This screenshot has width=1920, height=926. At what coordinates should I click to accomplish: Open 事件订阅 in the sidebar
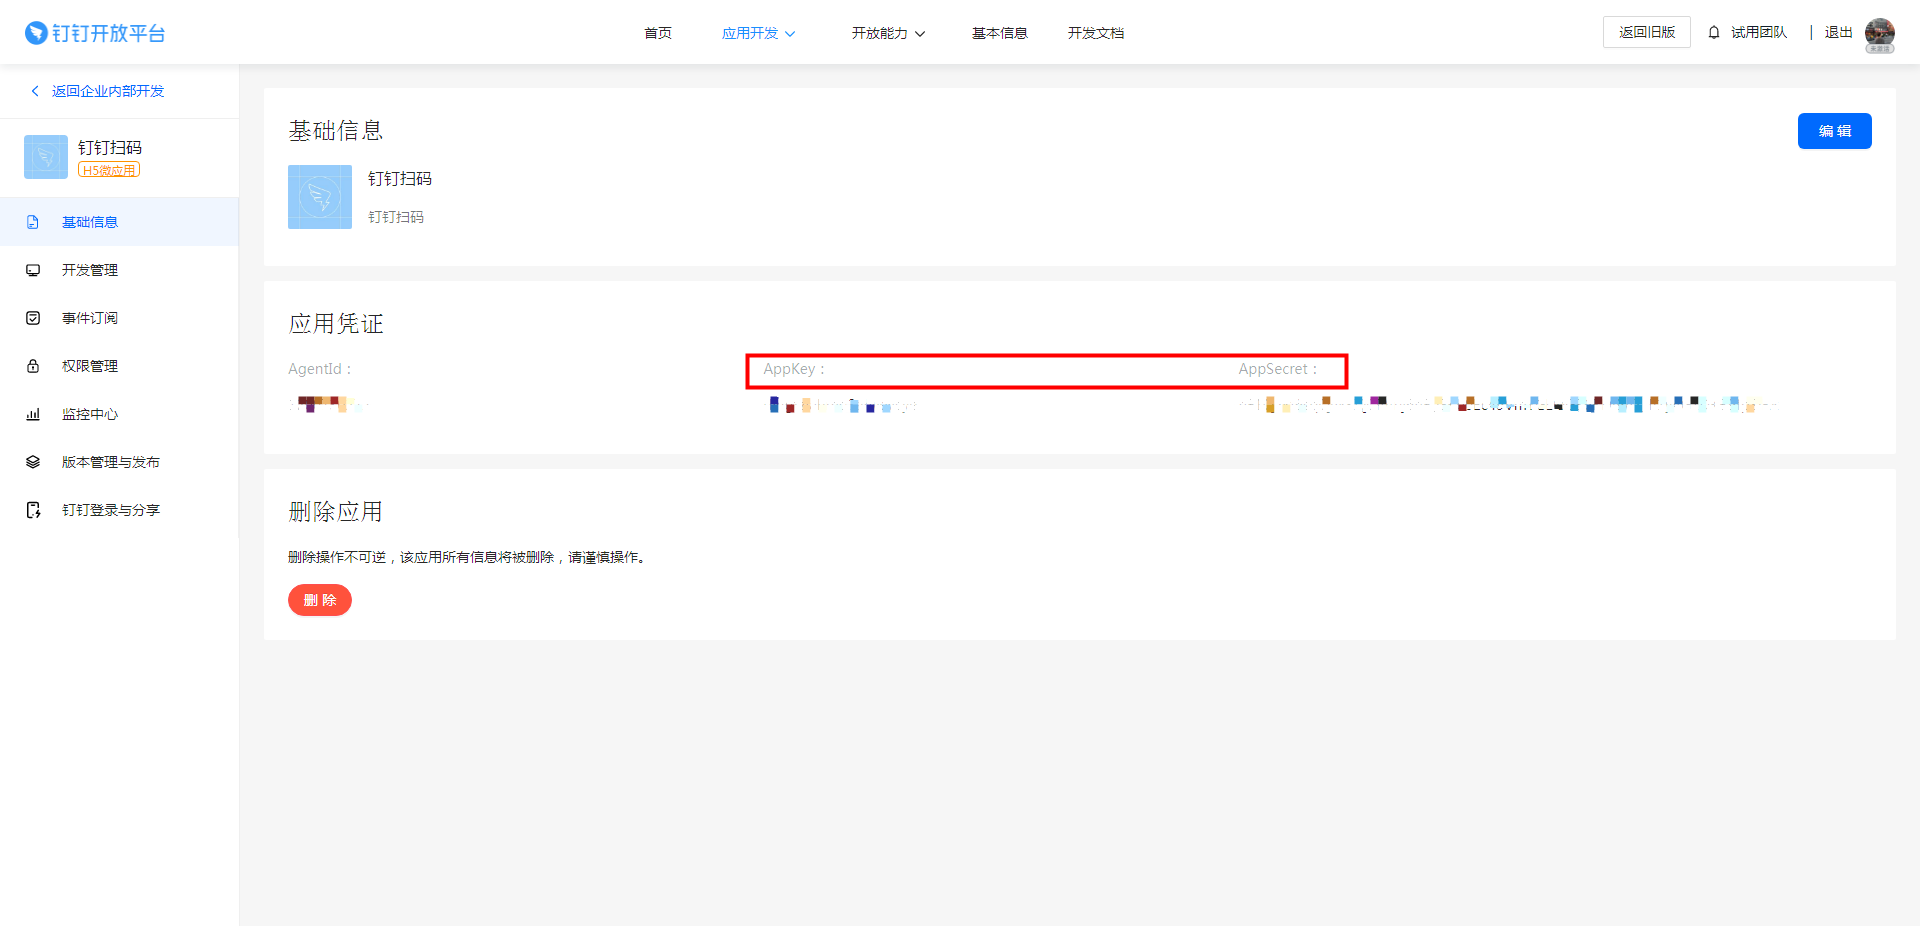coord(119,318)
